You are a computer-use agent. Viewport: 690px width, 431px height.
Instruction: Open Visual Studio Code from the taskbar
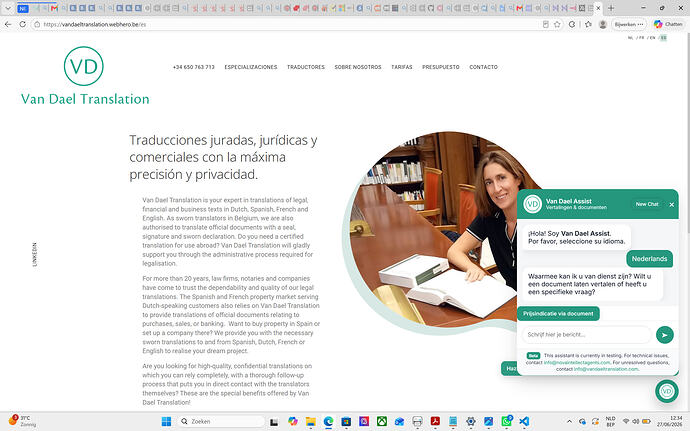coord(524,421)
